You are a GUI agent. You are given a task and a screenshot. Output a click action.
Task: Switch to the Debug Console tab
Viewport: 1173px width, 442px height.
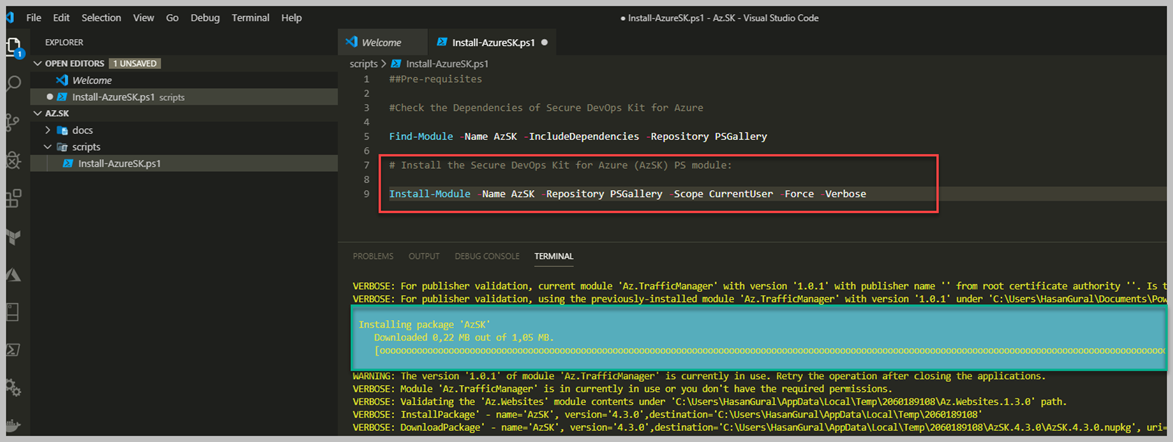coord(487,256)
